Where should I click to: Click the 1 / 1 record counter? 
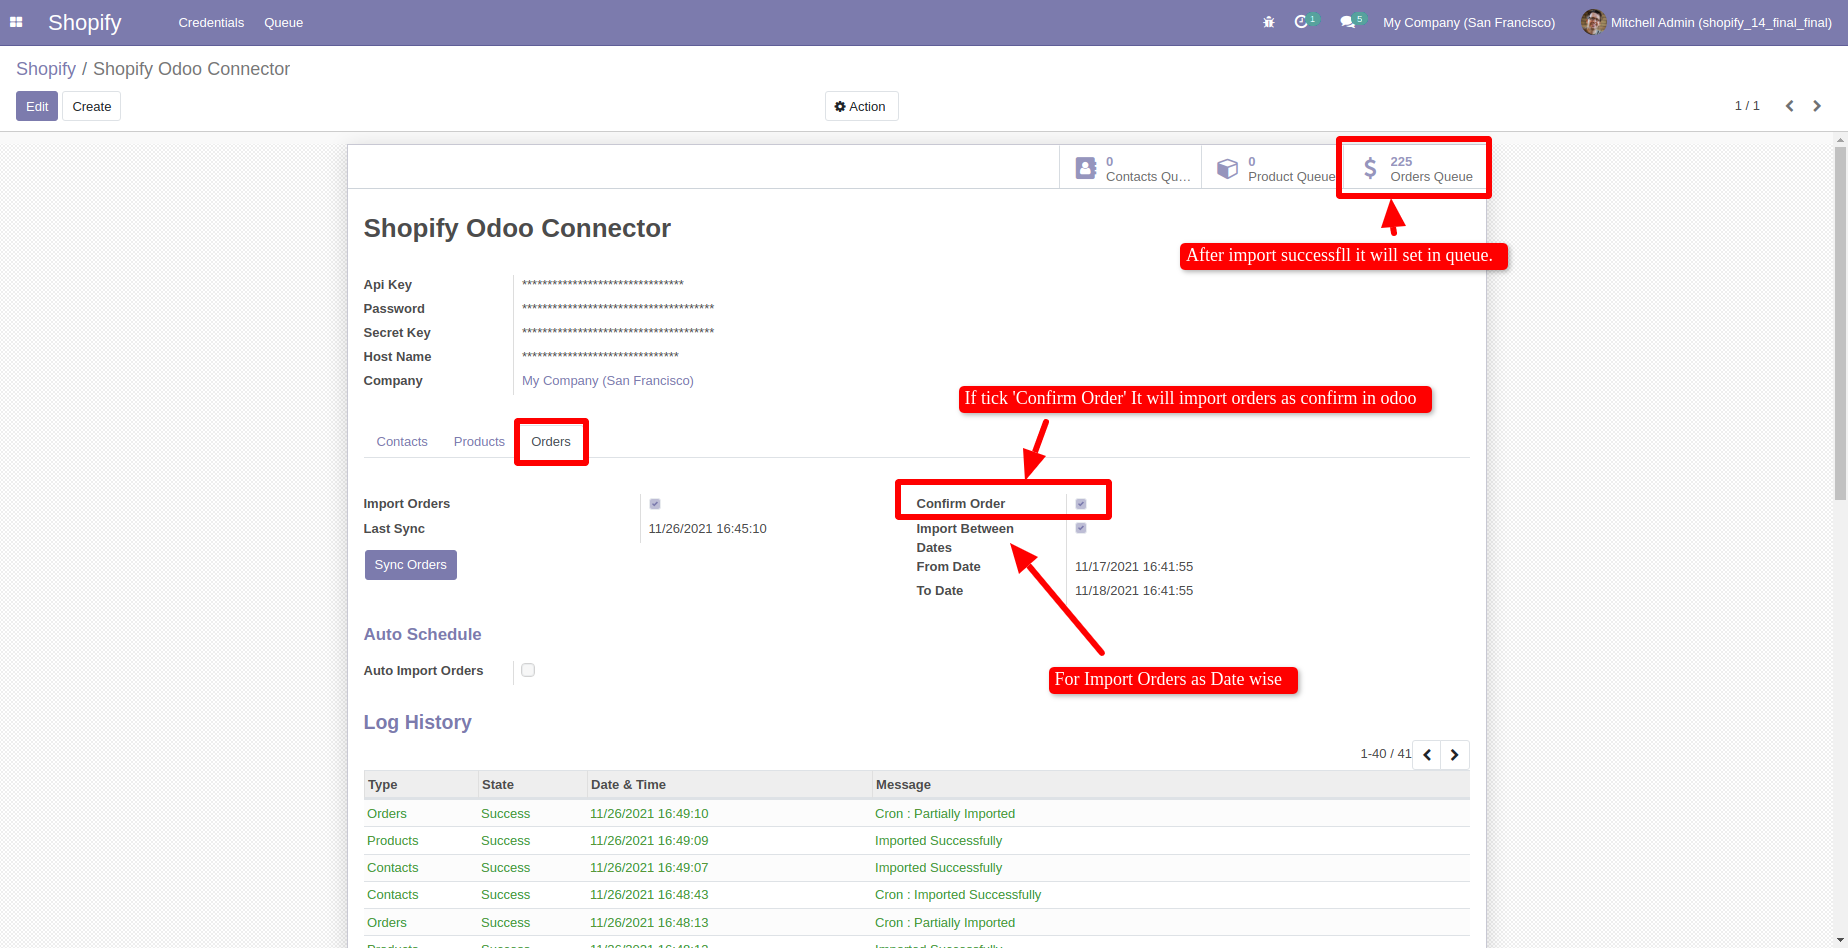point(1747,106)
